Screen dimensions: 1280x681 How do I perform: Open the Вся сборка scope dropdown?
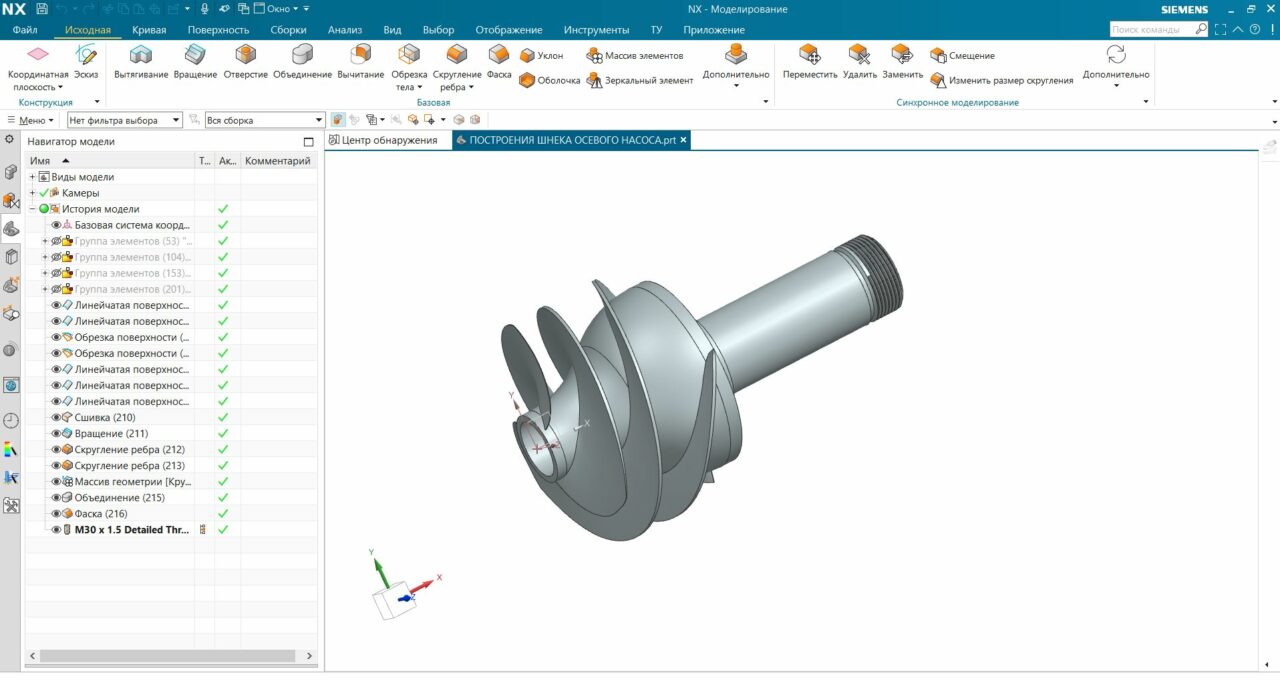coord(264,120)
